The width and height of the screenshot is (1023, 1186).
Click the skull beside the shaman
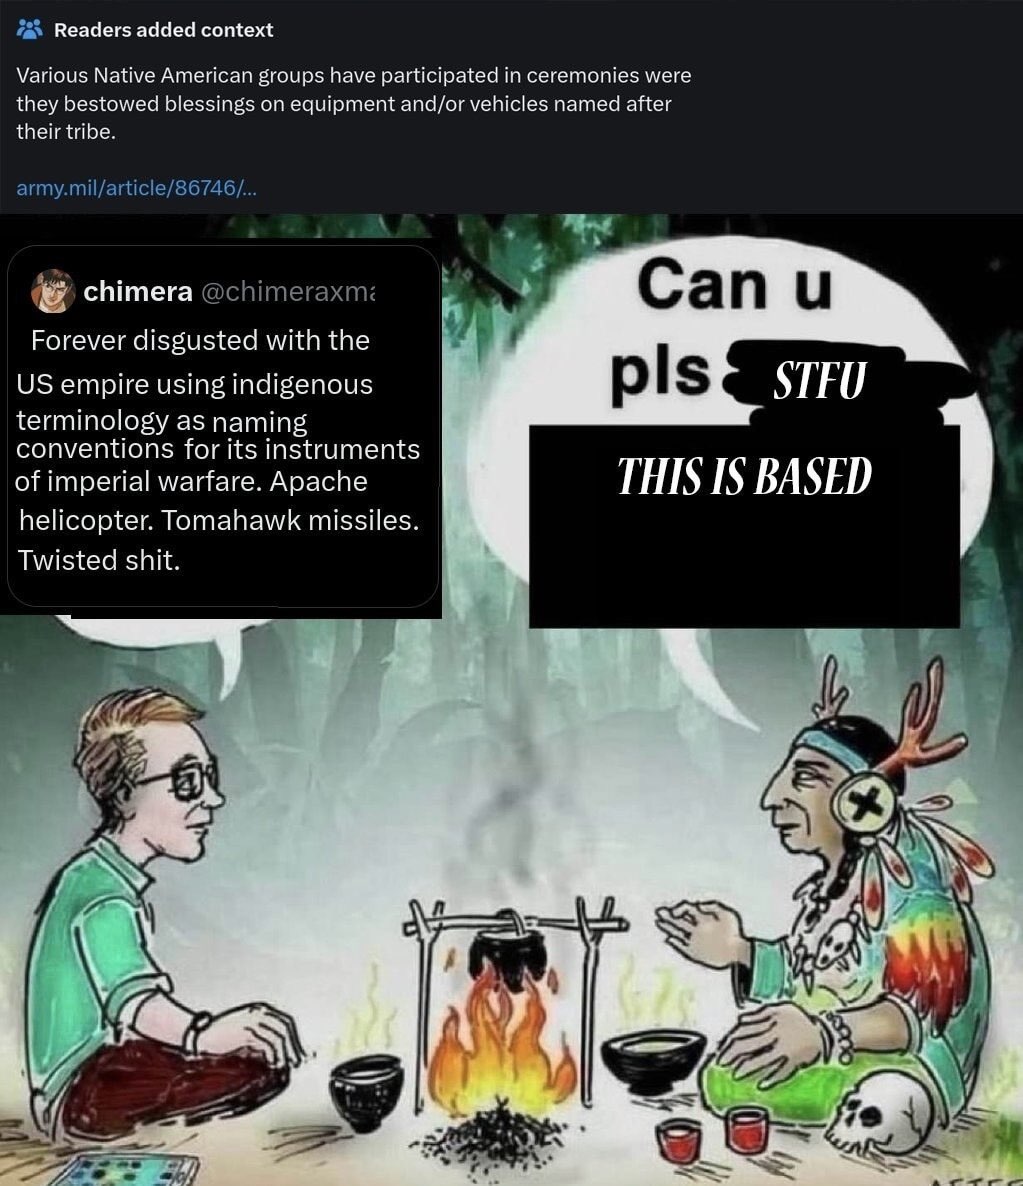[887, 1112]
